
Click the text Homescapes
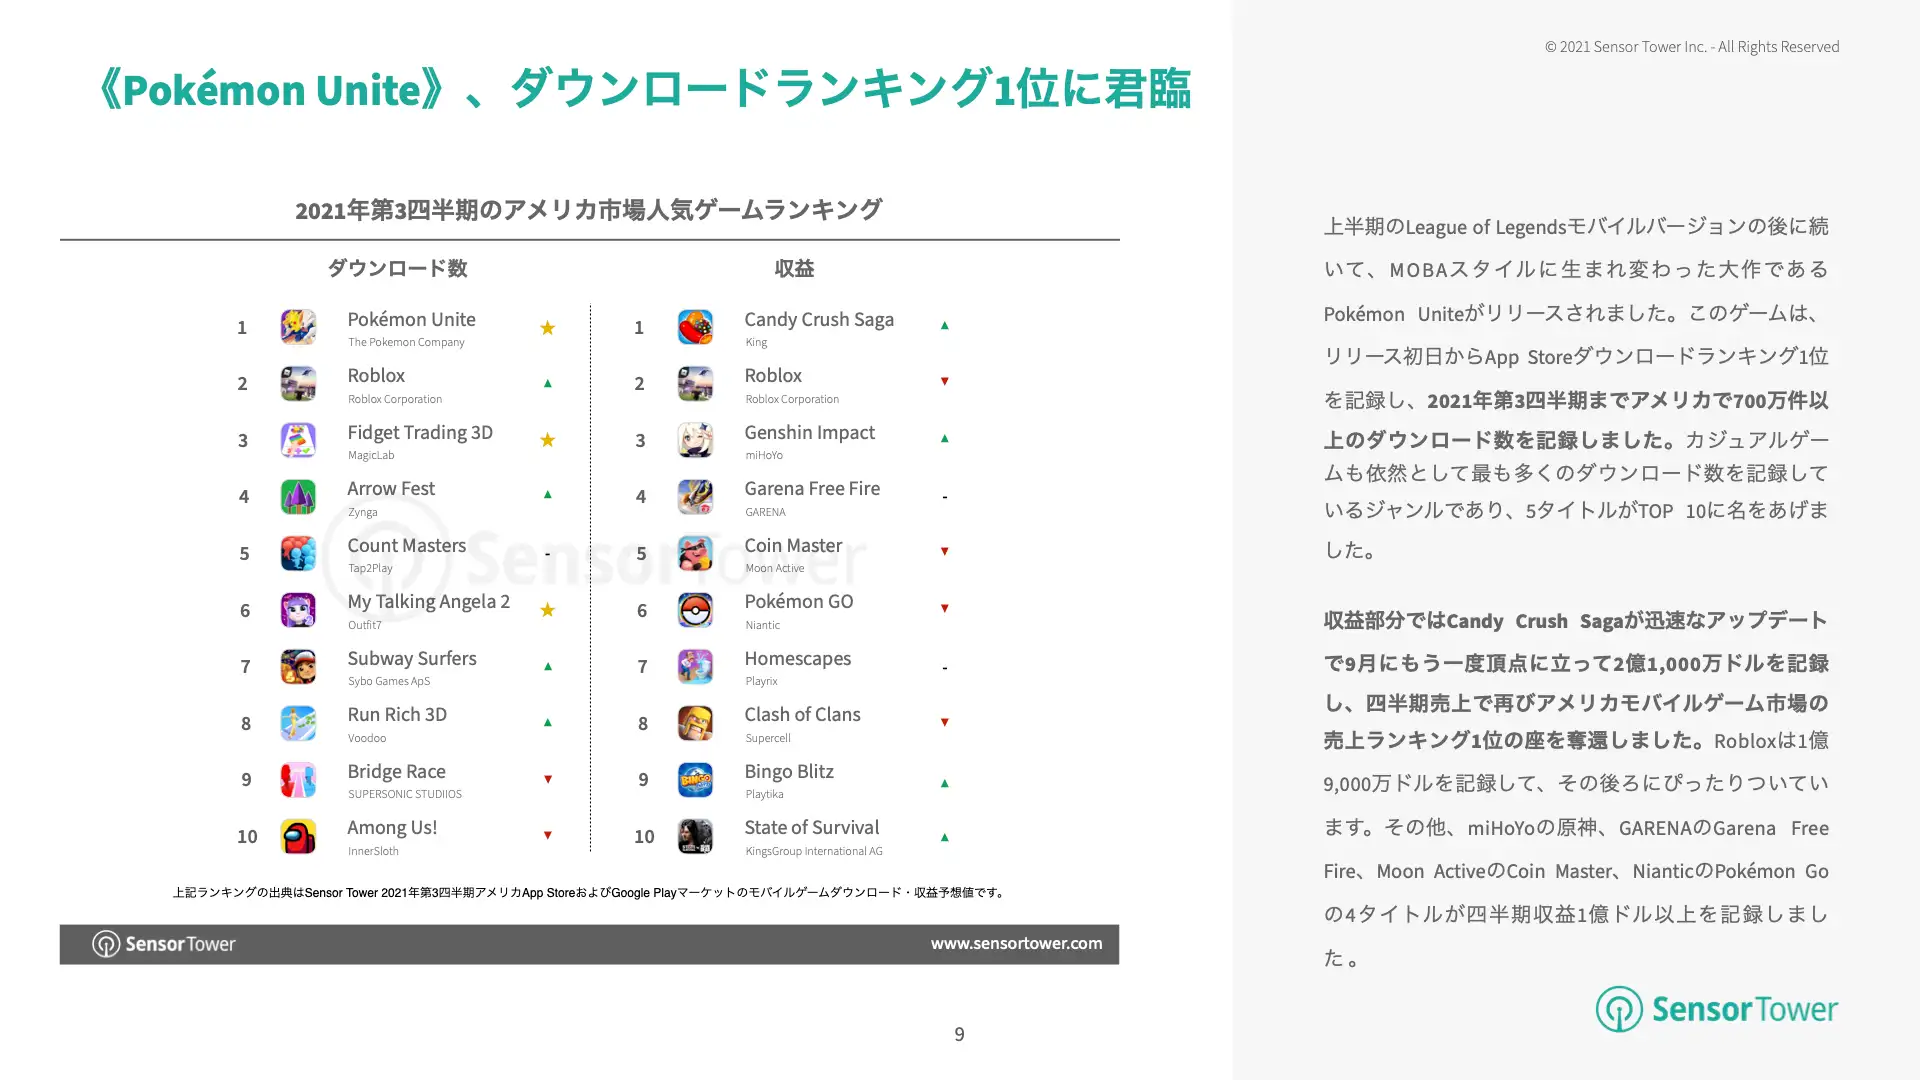coord(797,658)
